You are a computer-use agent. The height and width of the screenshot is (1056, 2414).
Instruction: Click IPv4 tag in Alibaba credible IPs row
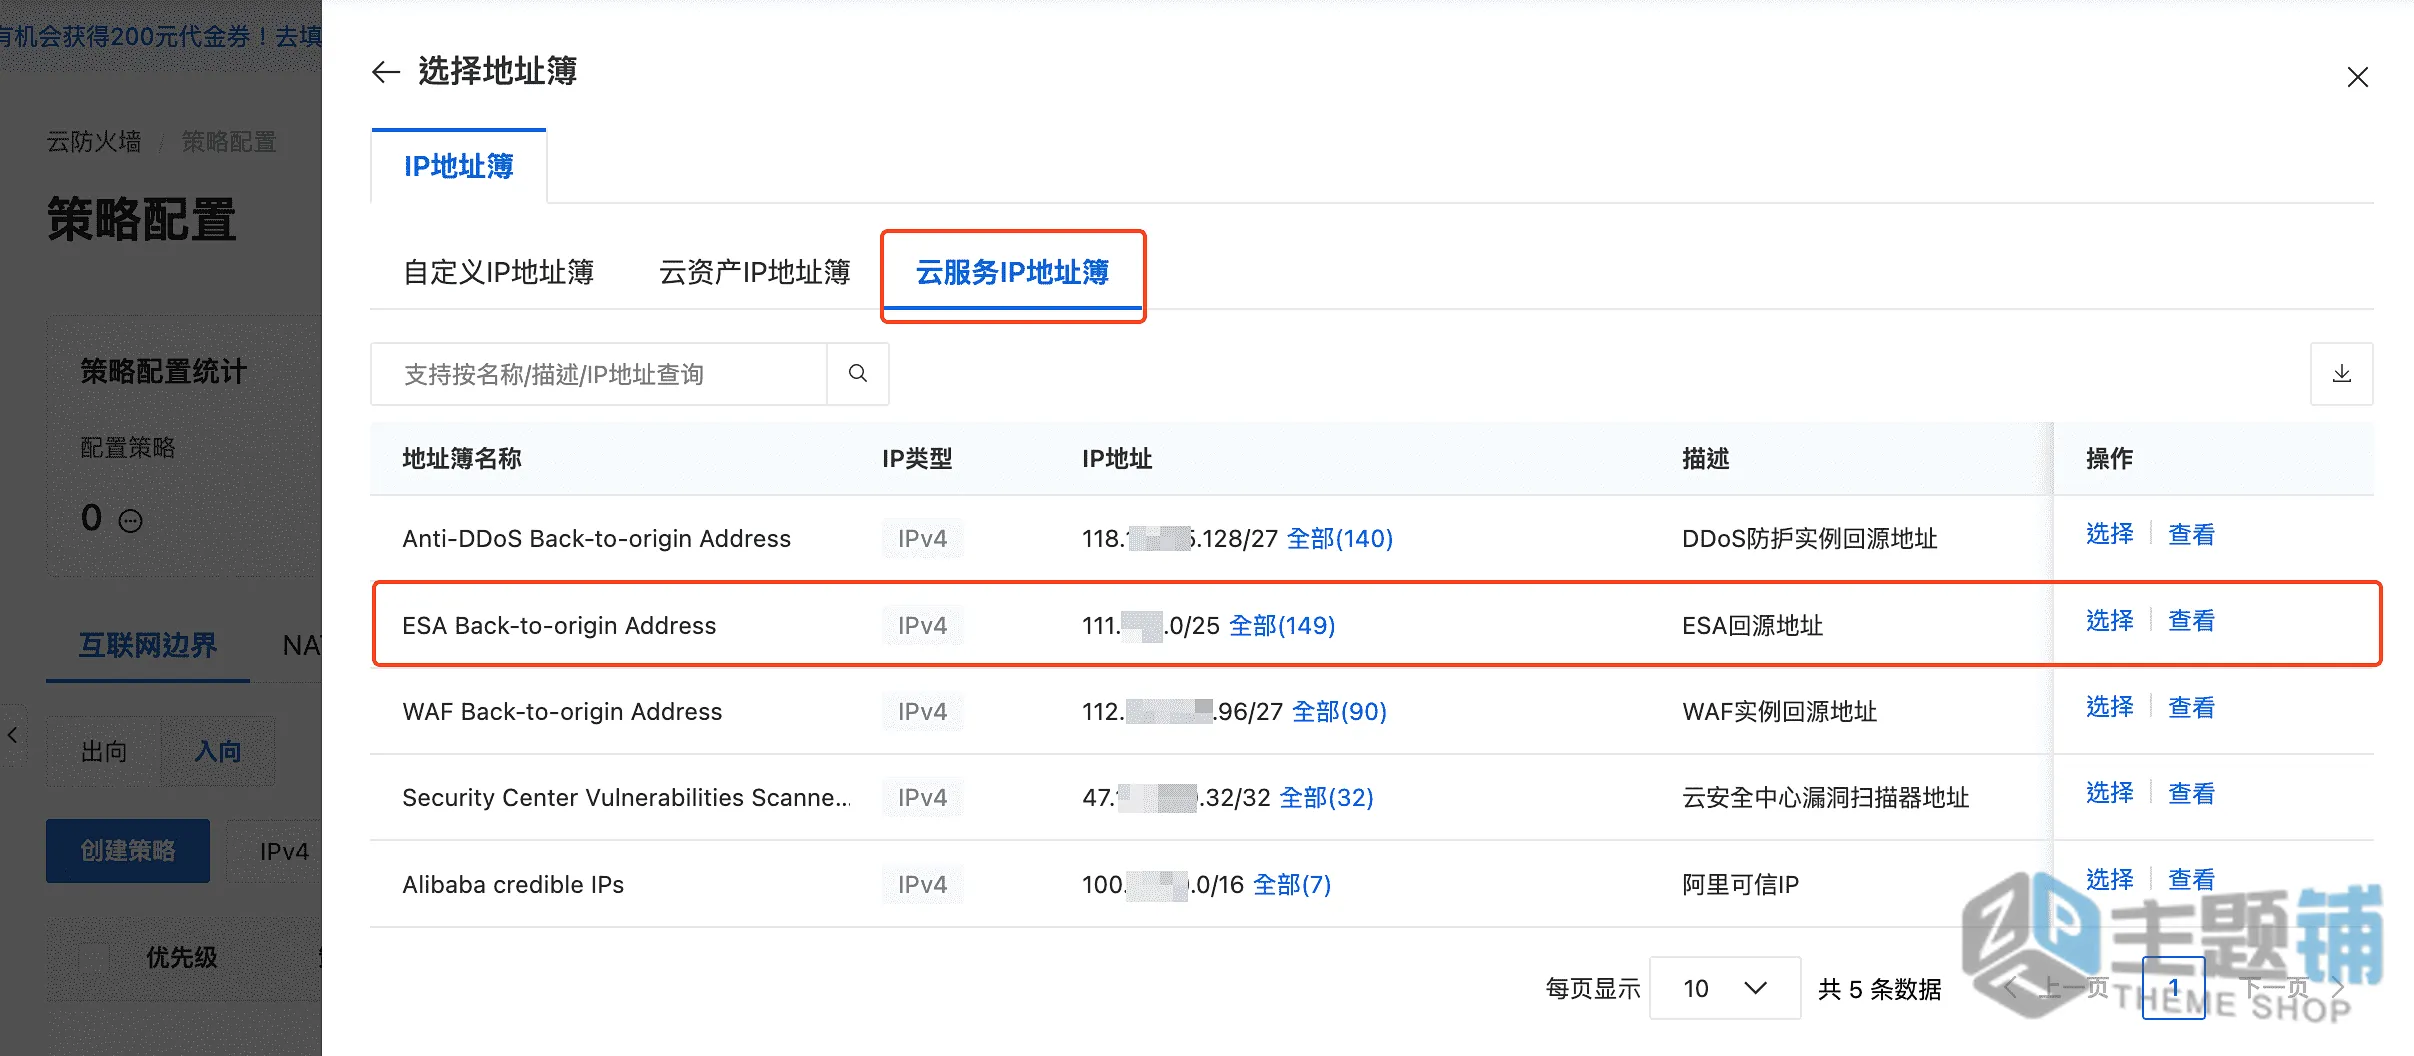point(922,885)
